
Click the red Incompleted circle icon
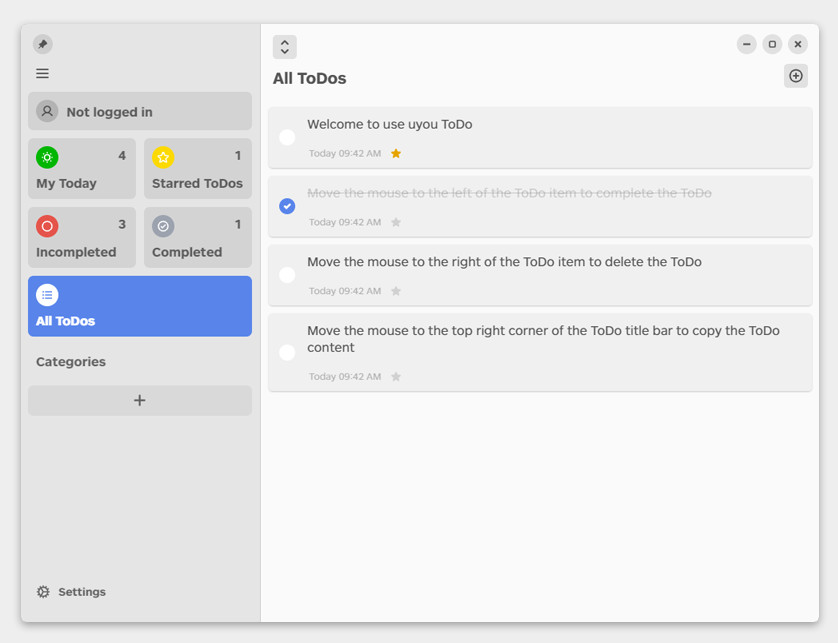(x=47, y=226)
